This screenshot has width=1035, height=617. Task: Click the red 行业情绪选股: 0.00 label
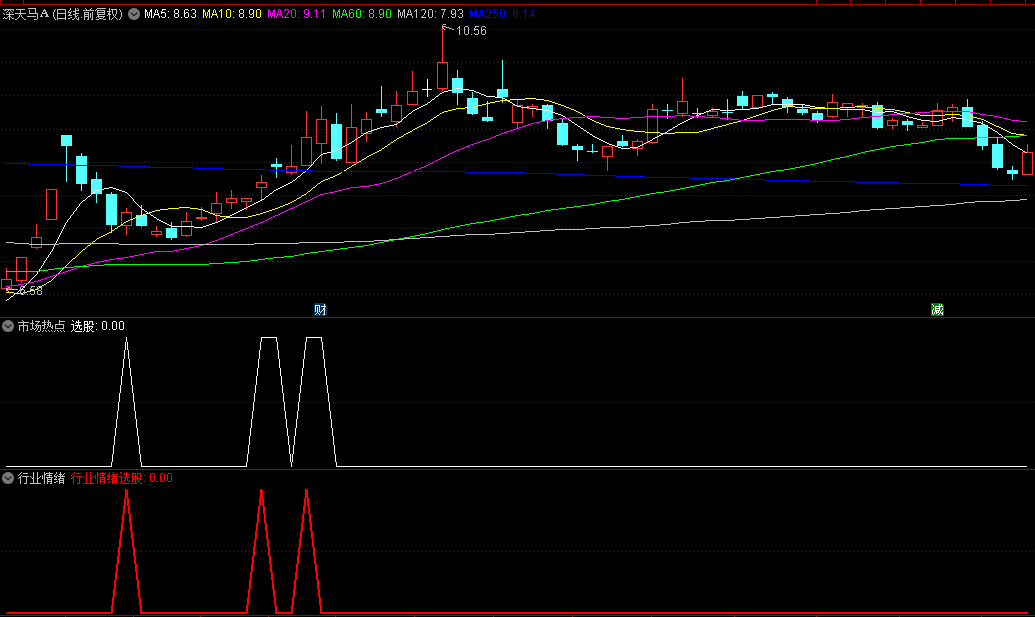(x=122, y=478)
